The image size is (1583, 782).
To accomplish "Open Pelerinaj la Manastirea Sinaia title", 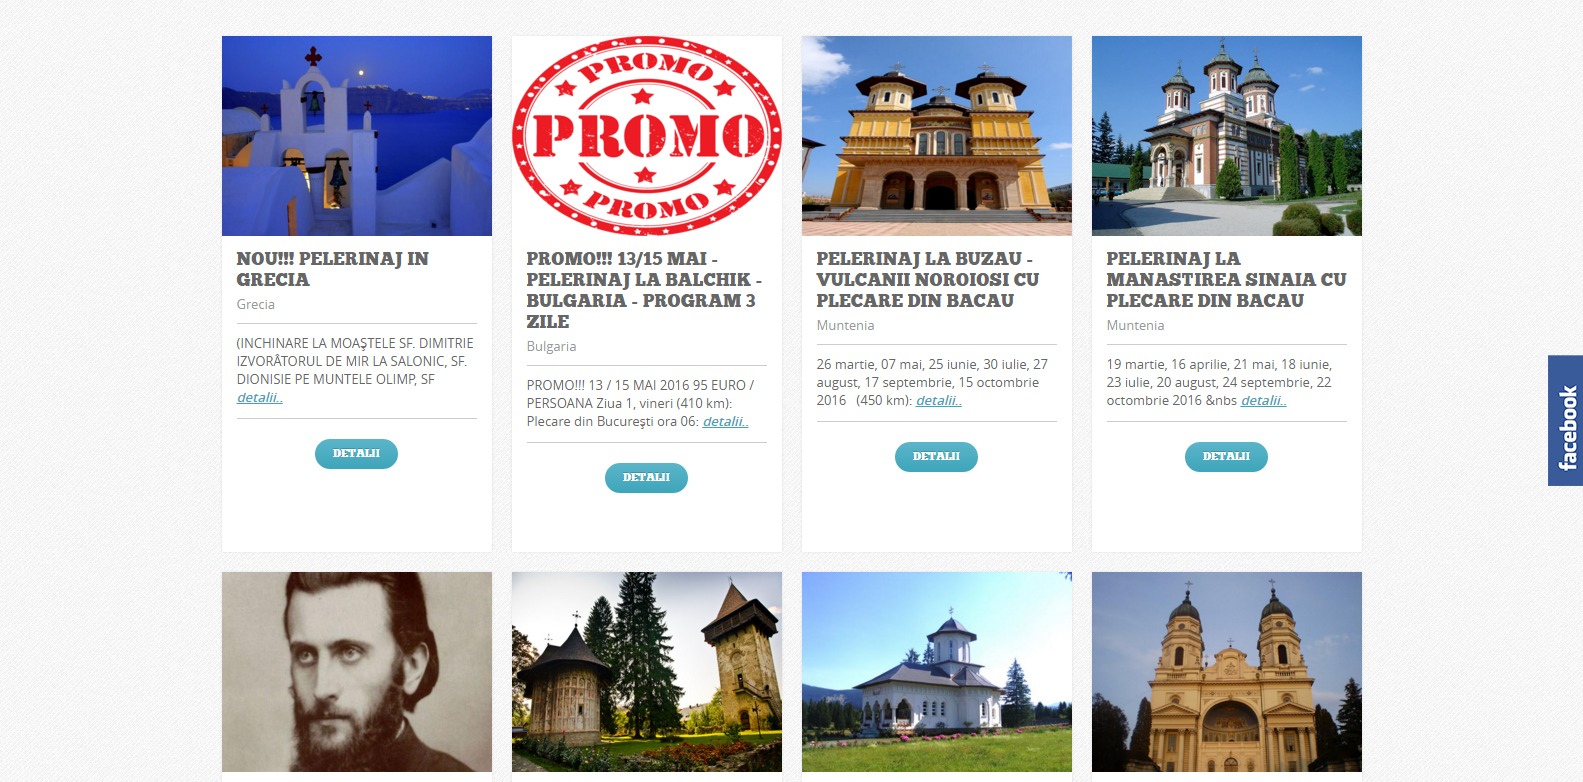I will pyautogui.click(x=1226, y=280).
